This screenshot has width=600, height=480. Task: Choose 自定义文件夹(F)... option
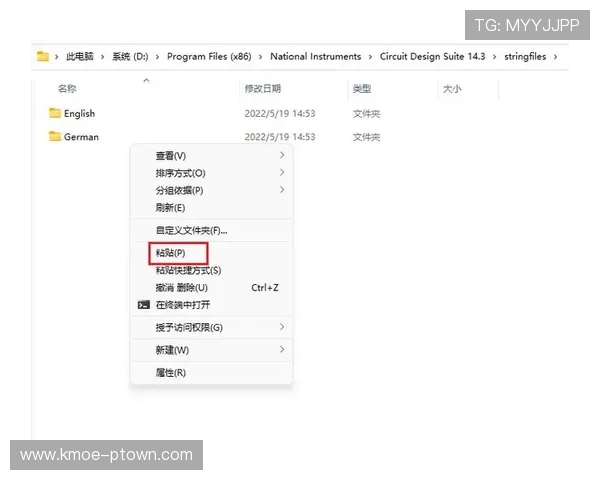pos(212,230)
